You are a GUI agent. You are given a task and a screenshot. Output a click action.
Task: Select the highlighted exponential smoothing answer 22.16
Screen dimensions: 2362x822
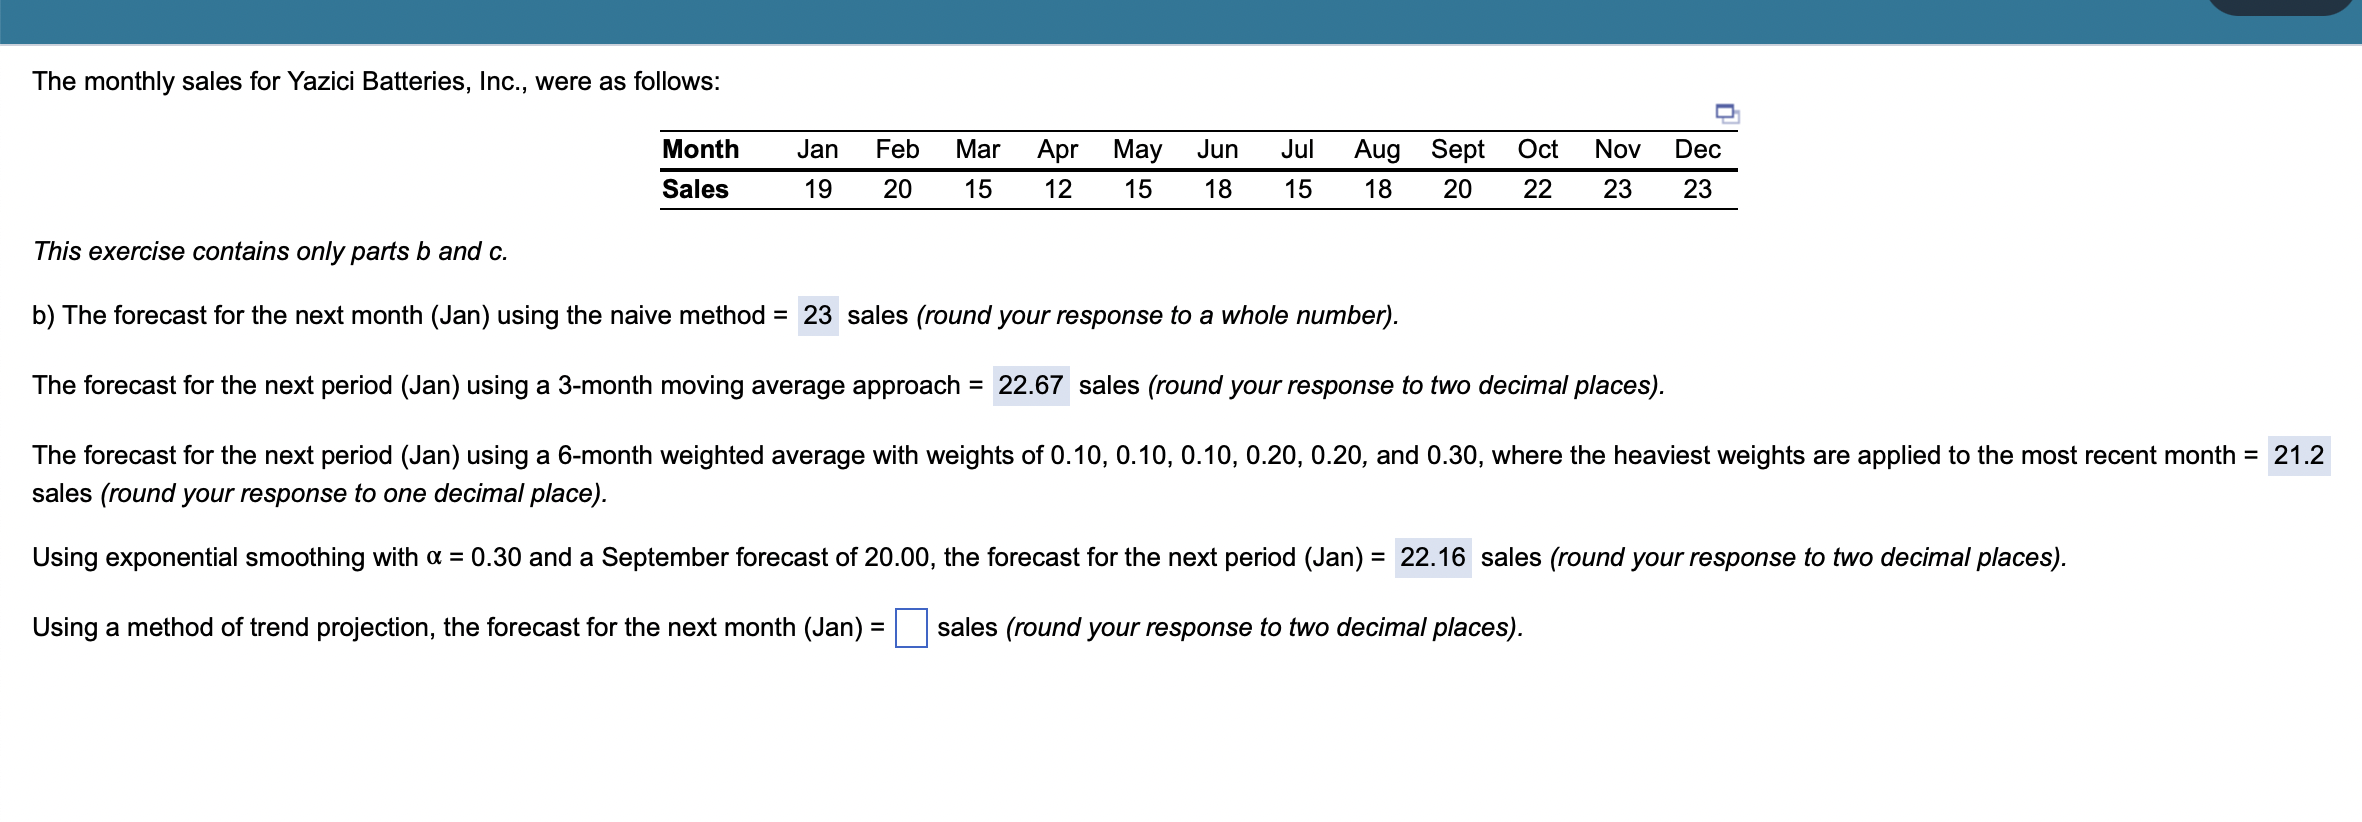click(x=1434, y=557)
